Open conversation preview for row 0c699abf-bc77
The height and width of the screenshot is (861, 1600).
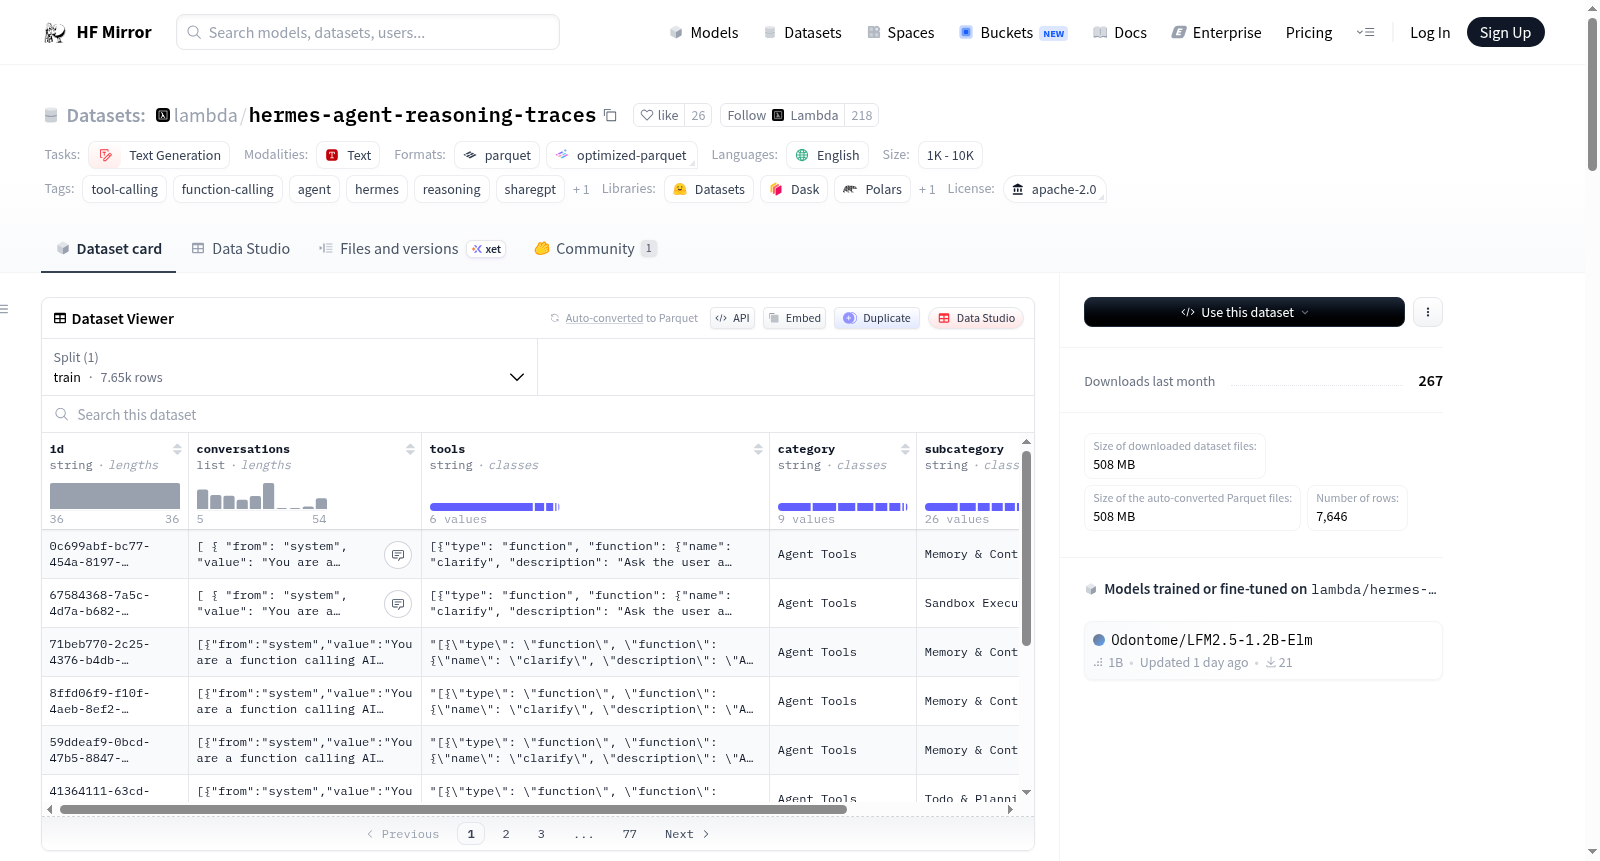point(398,554)
